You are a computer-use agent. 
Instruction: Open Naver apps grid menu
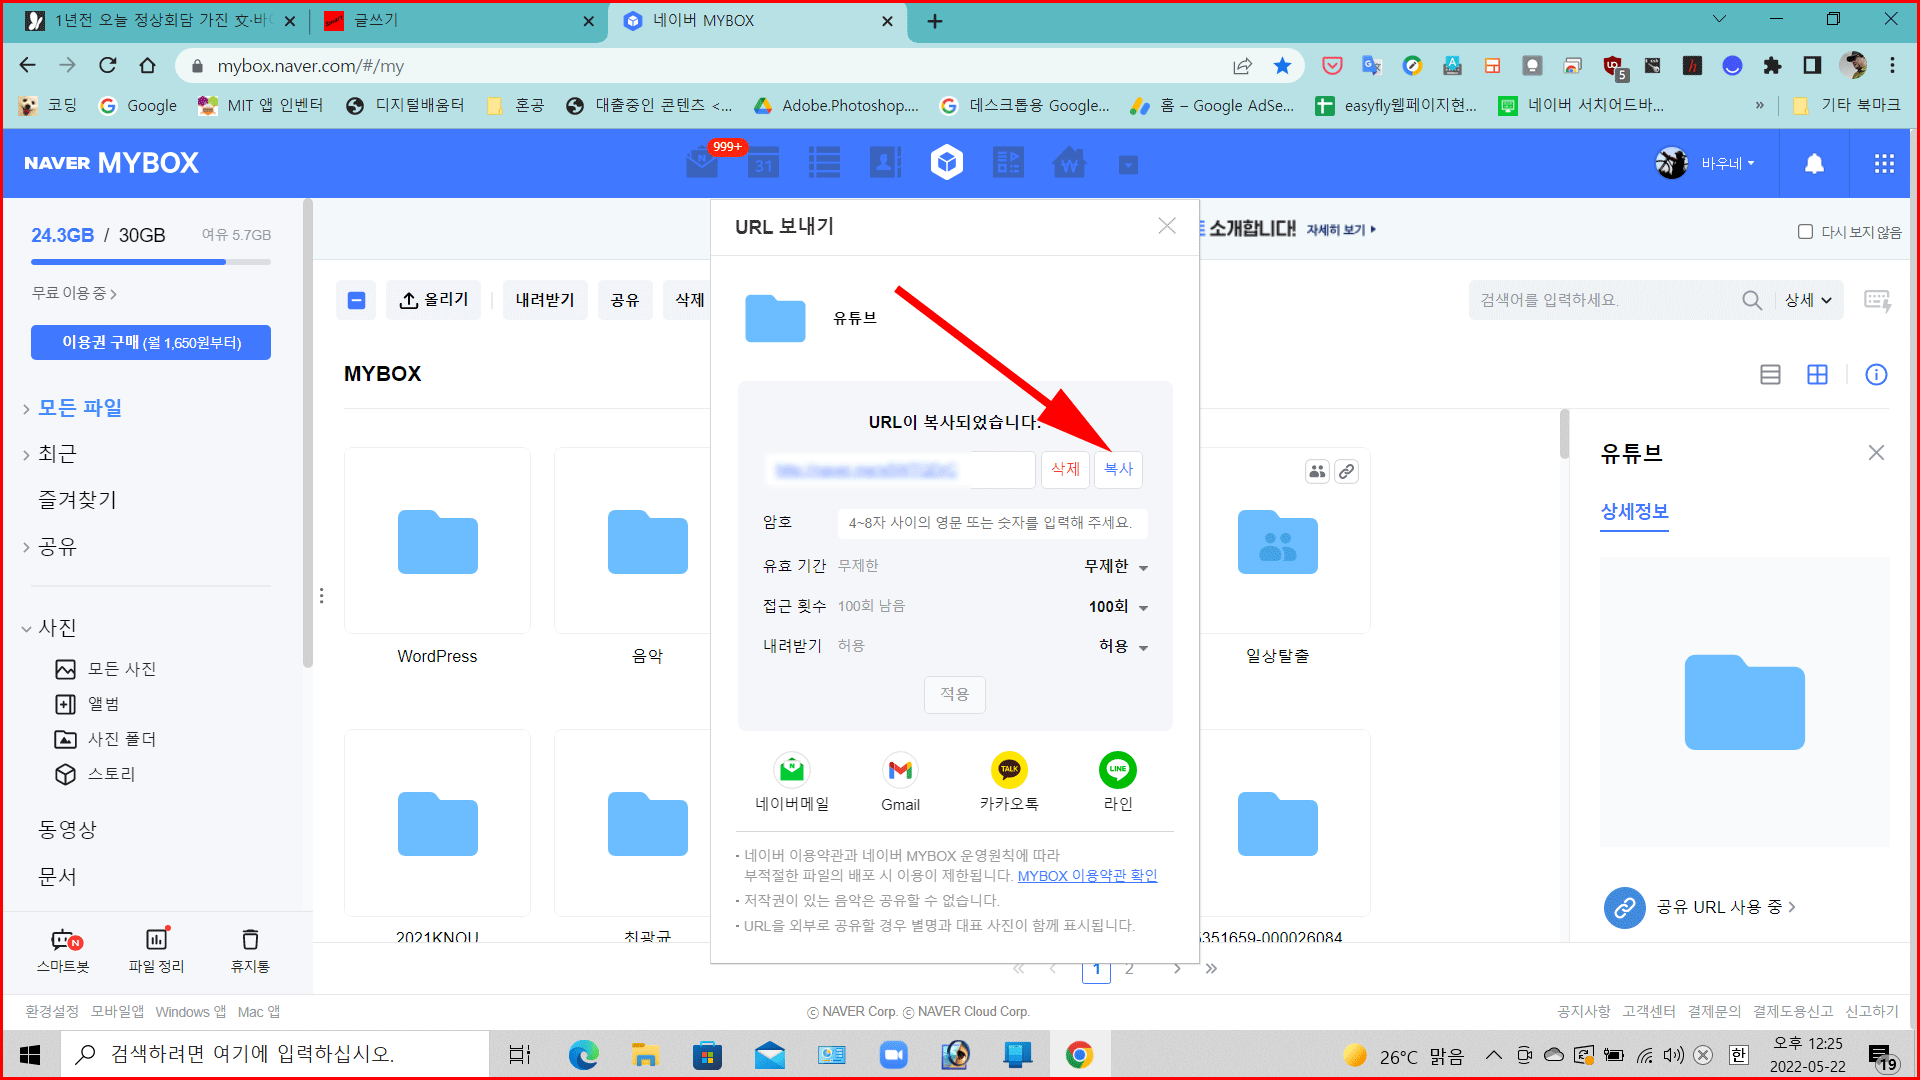1884,164
